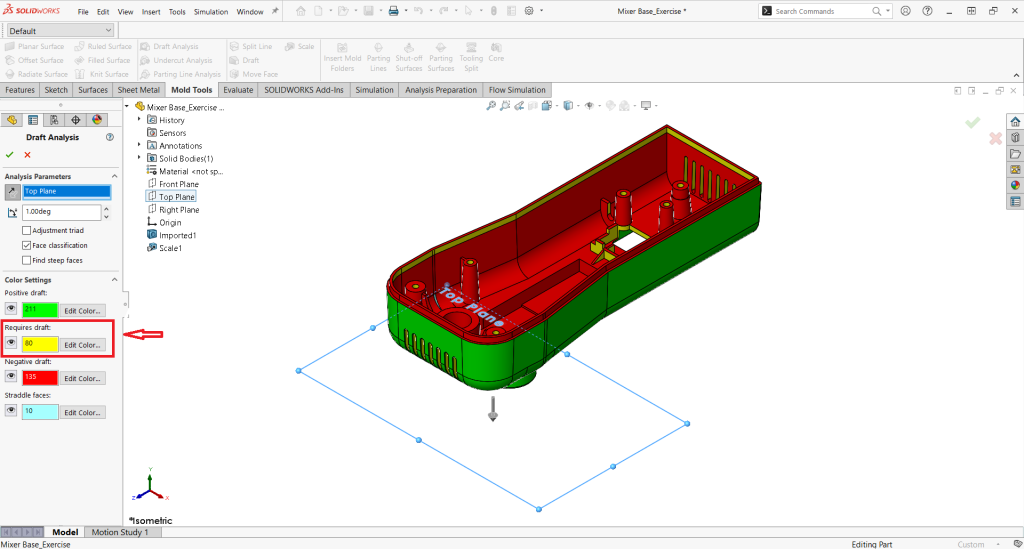The height and width of the screenshot is (549, 1024).
Task: Expand the History node in the tree
Action: (139, 120)
